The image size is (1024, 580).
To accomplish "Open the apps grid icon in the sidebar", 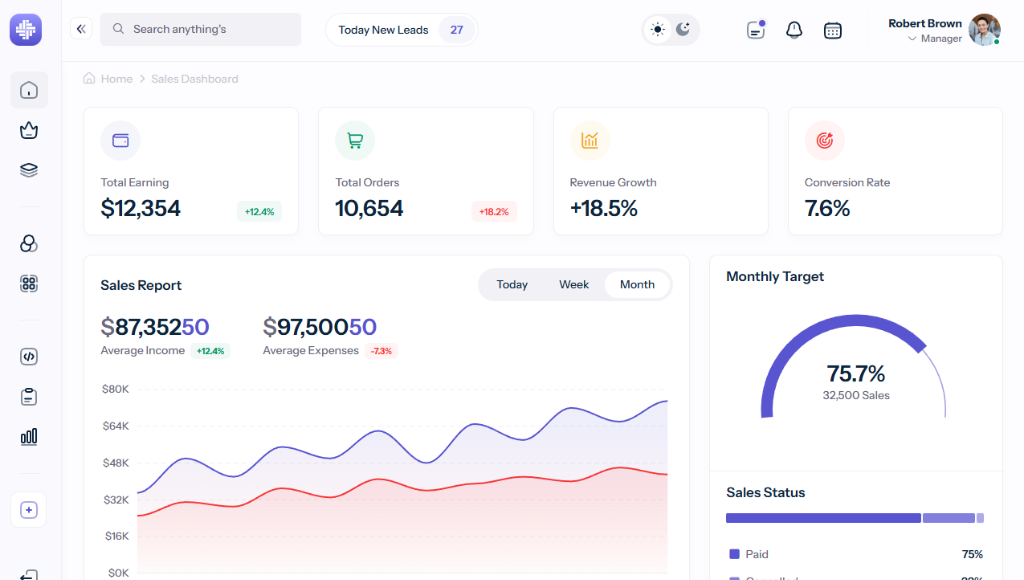I will tap(28, 283).
